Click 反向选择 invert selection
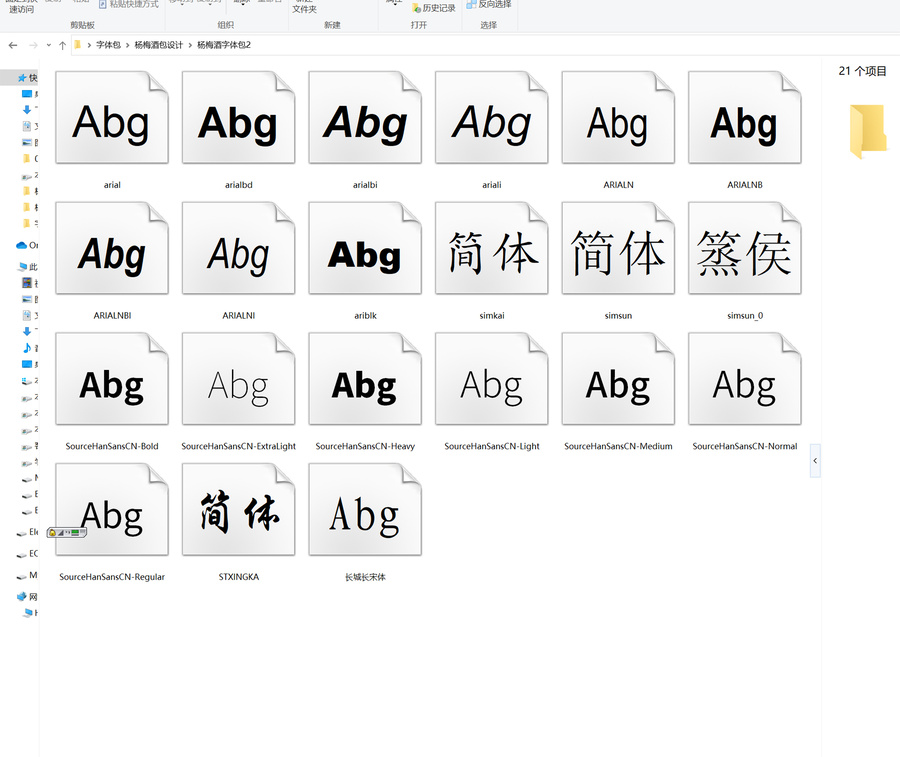The width and height of the screenshot is (900, 757). coord(489,5)
